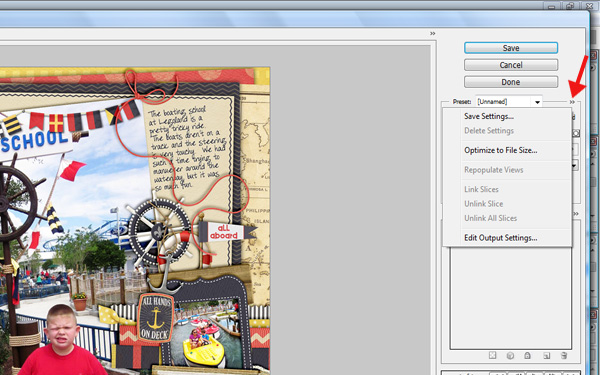This screenshot has width=600, height=375.
Task: Click the trash icon to delete selected color
Action: pyautogui.click(x=564, y=355)
